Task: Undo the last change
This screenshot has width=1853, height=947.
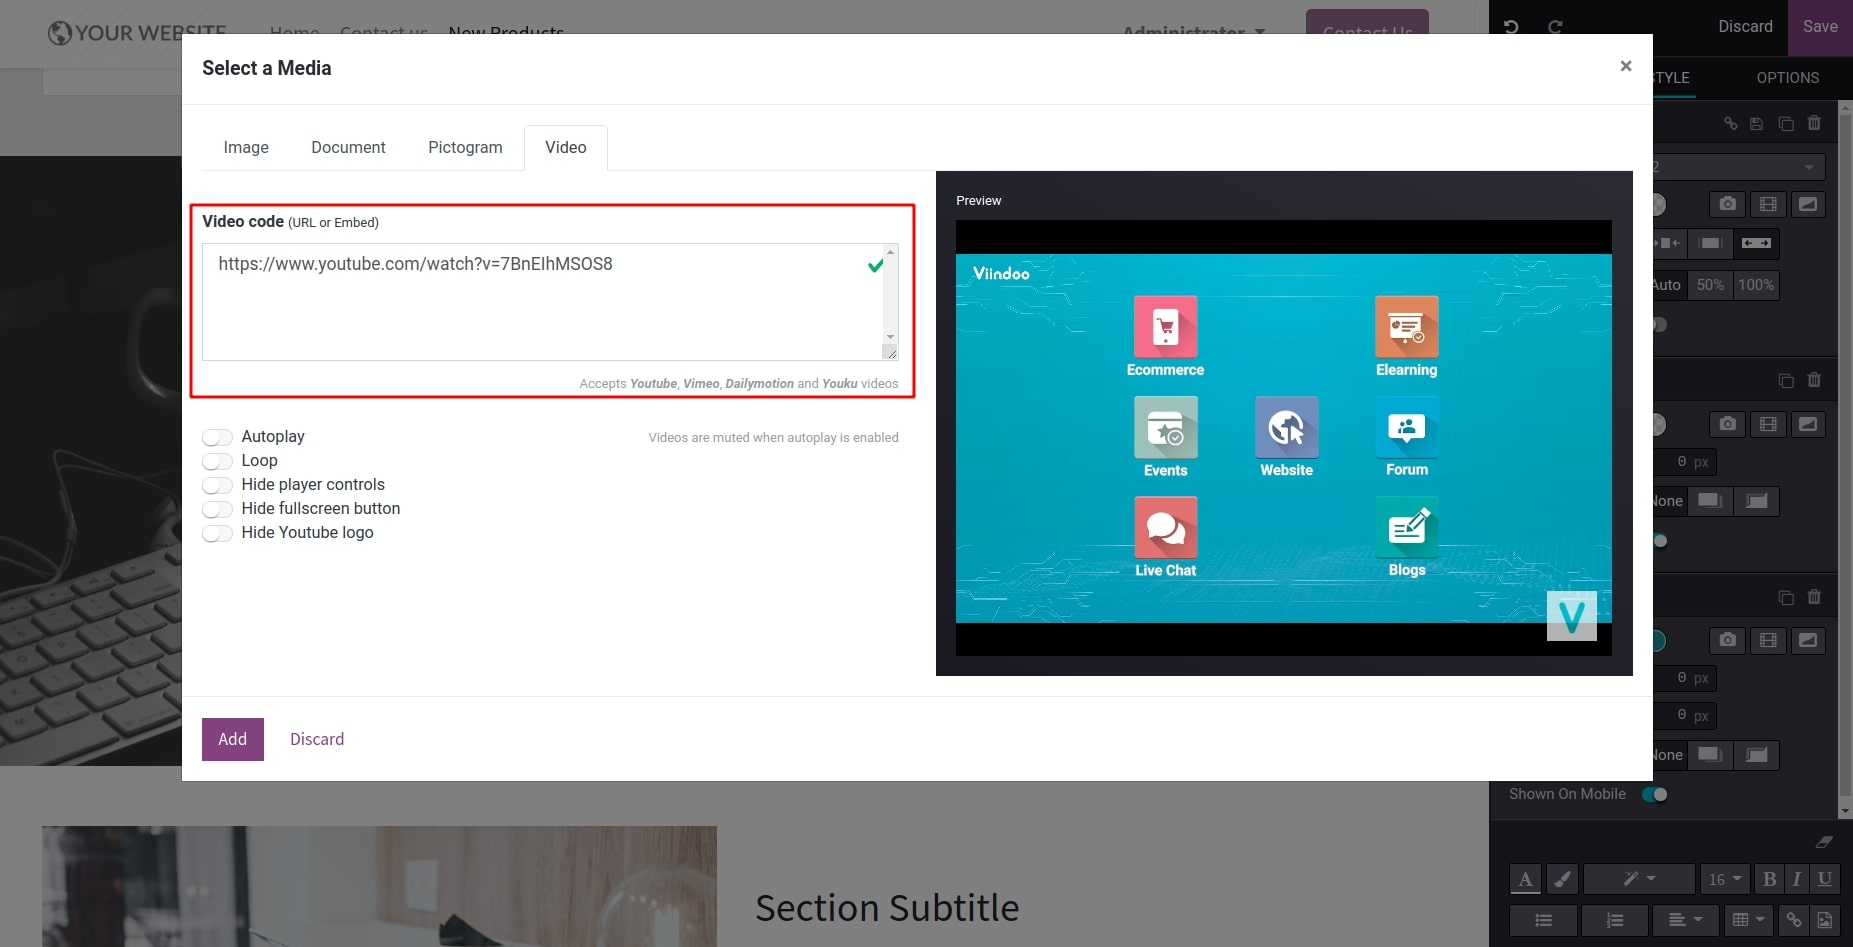Action: click(x=1512, y=27)
